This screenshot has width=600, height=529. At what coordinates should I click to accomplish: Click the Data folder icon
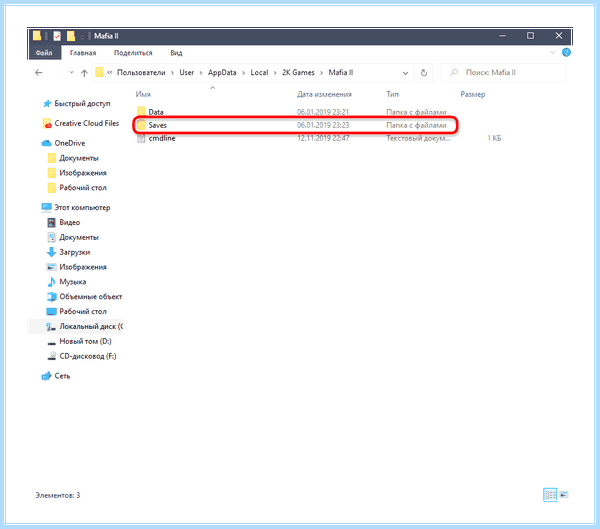point(141,112)
